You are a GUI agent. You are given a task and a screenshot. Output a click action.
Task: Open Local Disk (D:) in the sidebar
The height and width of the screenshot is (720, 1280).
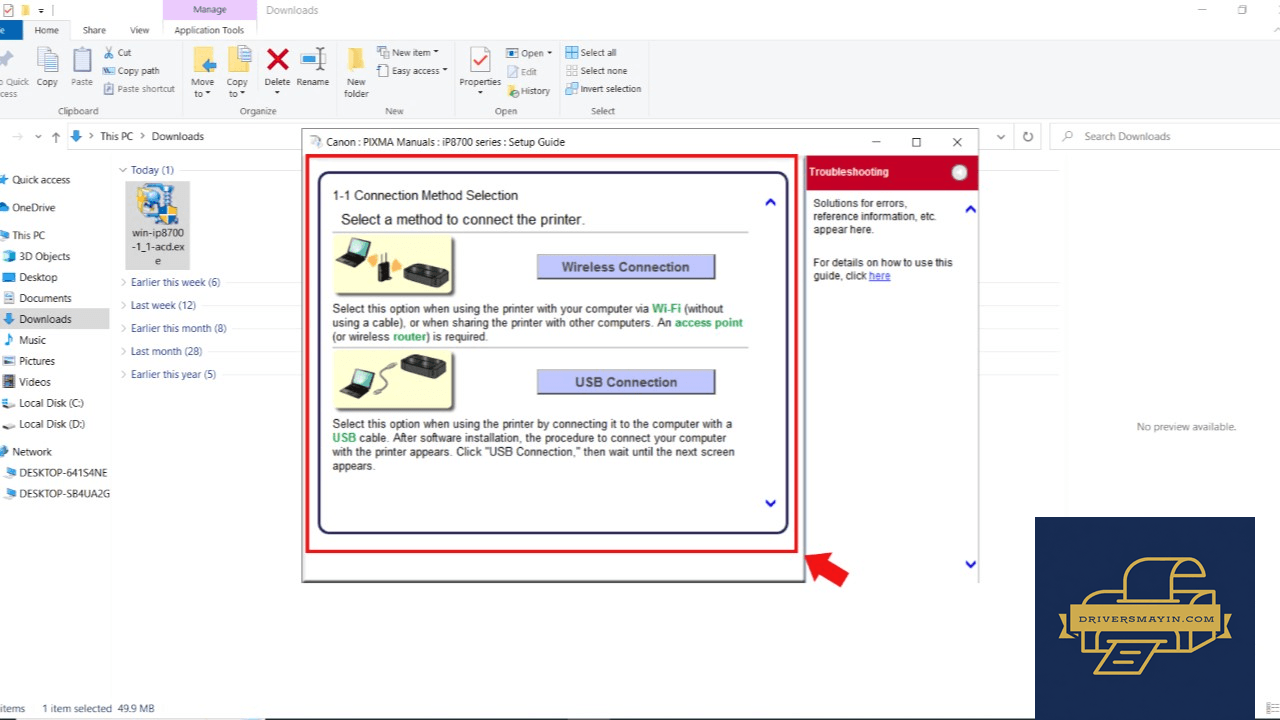[52, 424]
